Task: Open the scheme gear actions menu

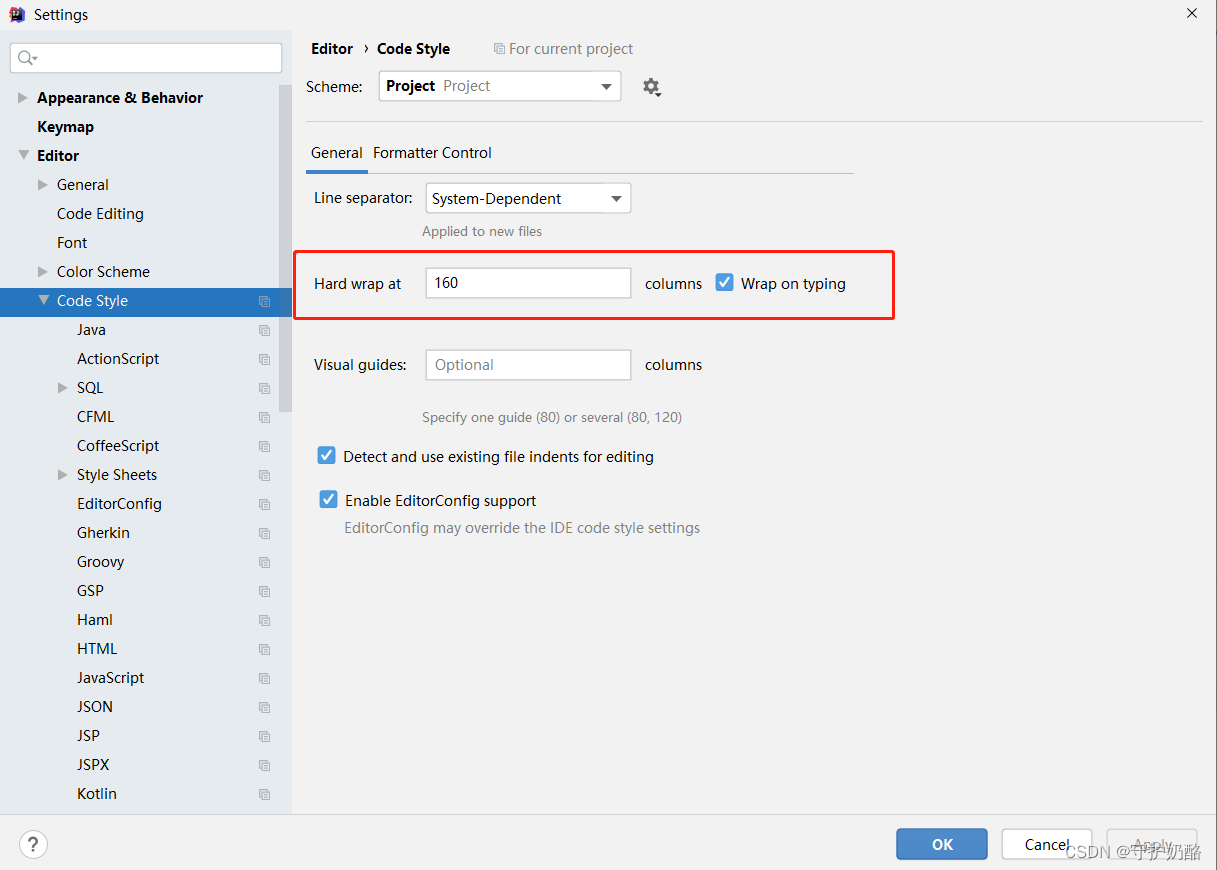Action: tap(652, 87)
